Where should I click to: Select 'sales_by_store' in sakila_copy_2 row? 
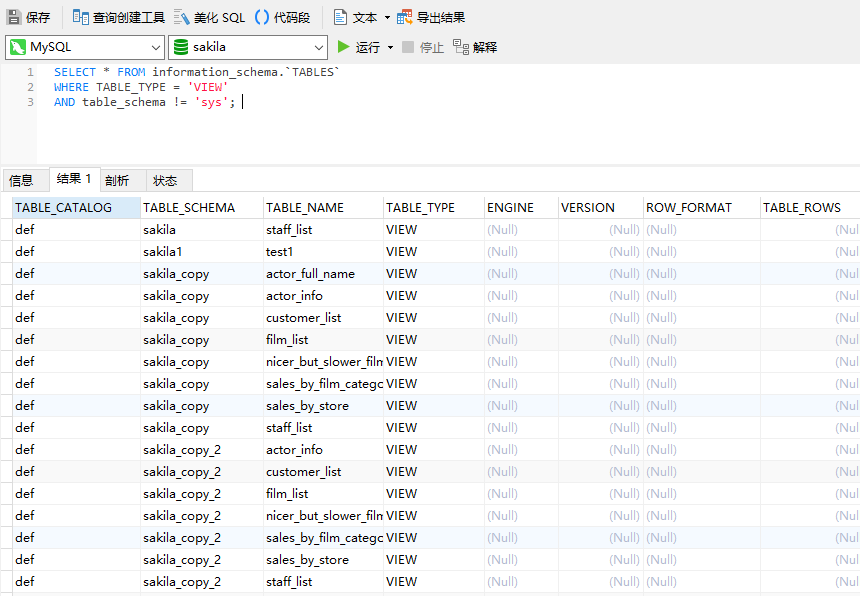click(x=324, y=560)
